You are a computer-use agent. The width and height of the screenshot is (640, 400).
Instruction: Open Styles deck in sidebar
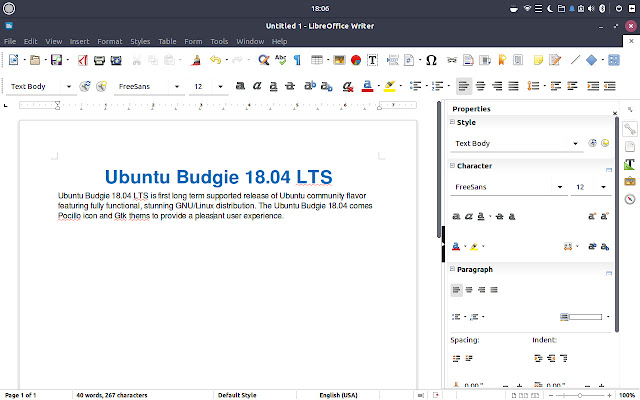[629, 164]
